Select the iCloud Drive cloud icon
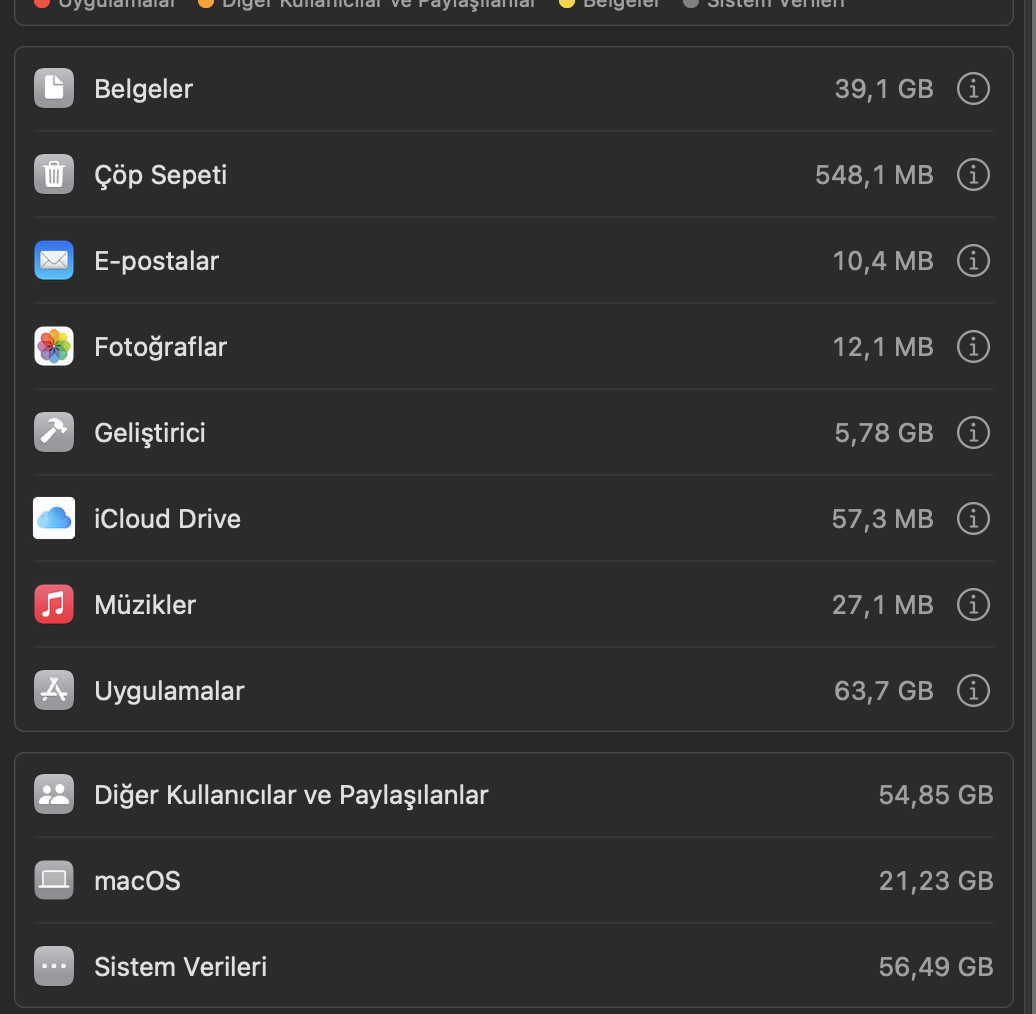This screenshot has height=1014, width=1036. coord(54,519)
